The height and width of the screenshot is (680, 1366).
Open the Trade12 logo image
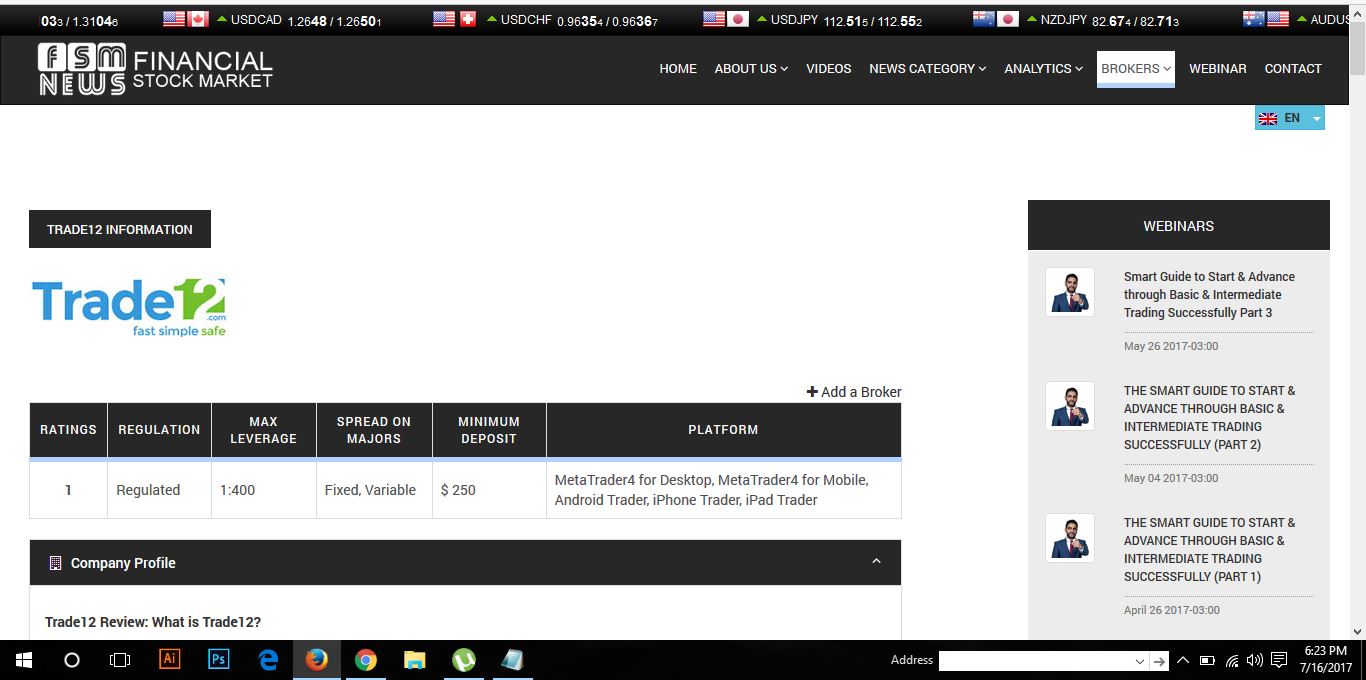pyautogui.click(x=129, y=307)
